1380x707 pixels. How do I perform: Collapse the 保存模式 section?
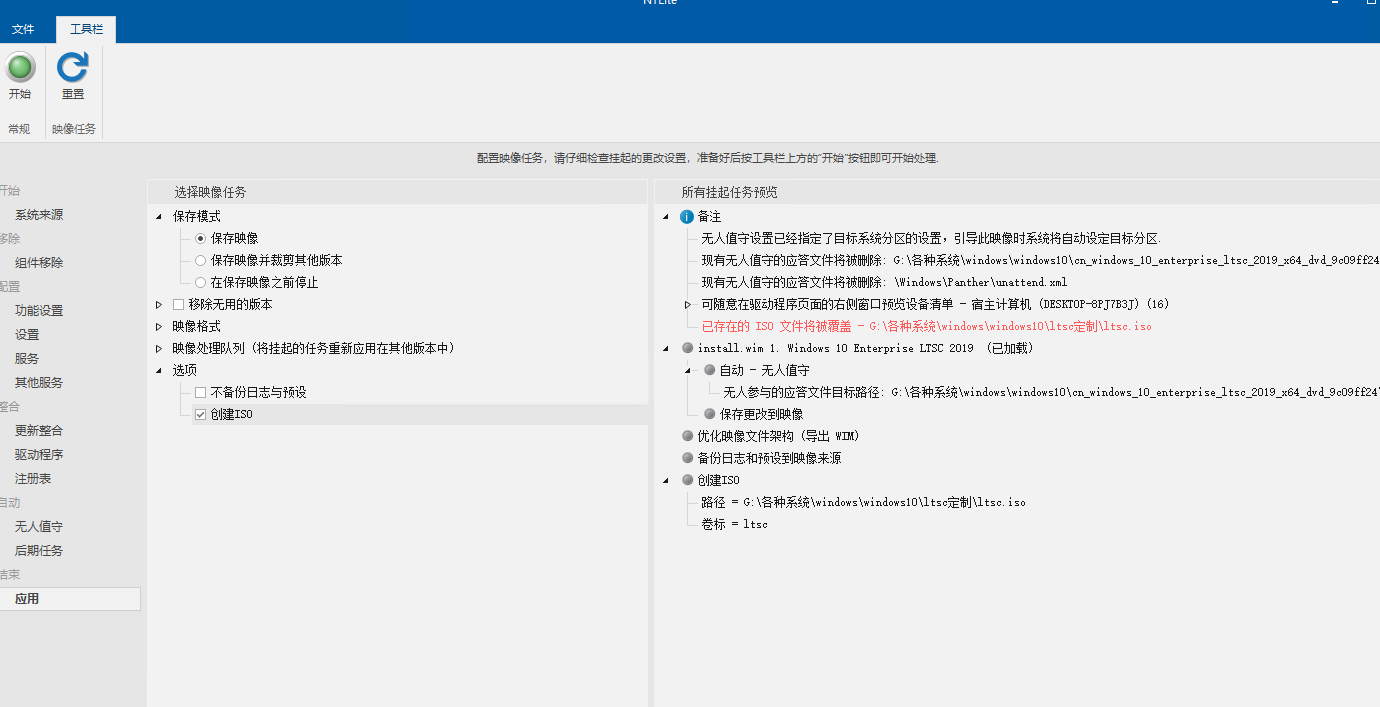158,217
